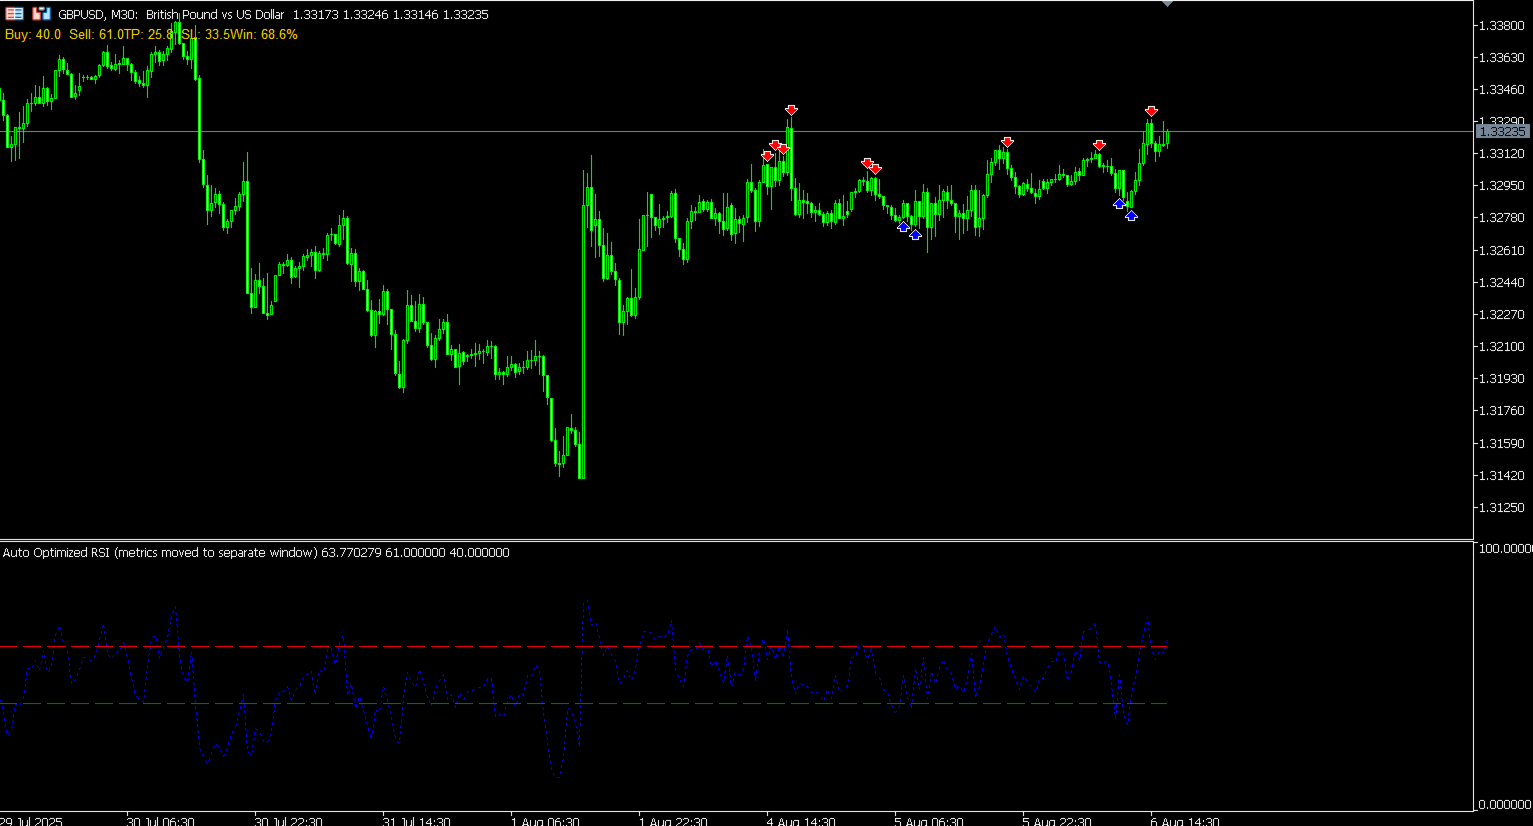Click the GBPUSD, M30 chart title
Image resolution: width=1533 pixels, height=826 pixels.
coord(98,15)
